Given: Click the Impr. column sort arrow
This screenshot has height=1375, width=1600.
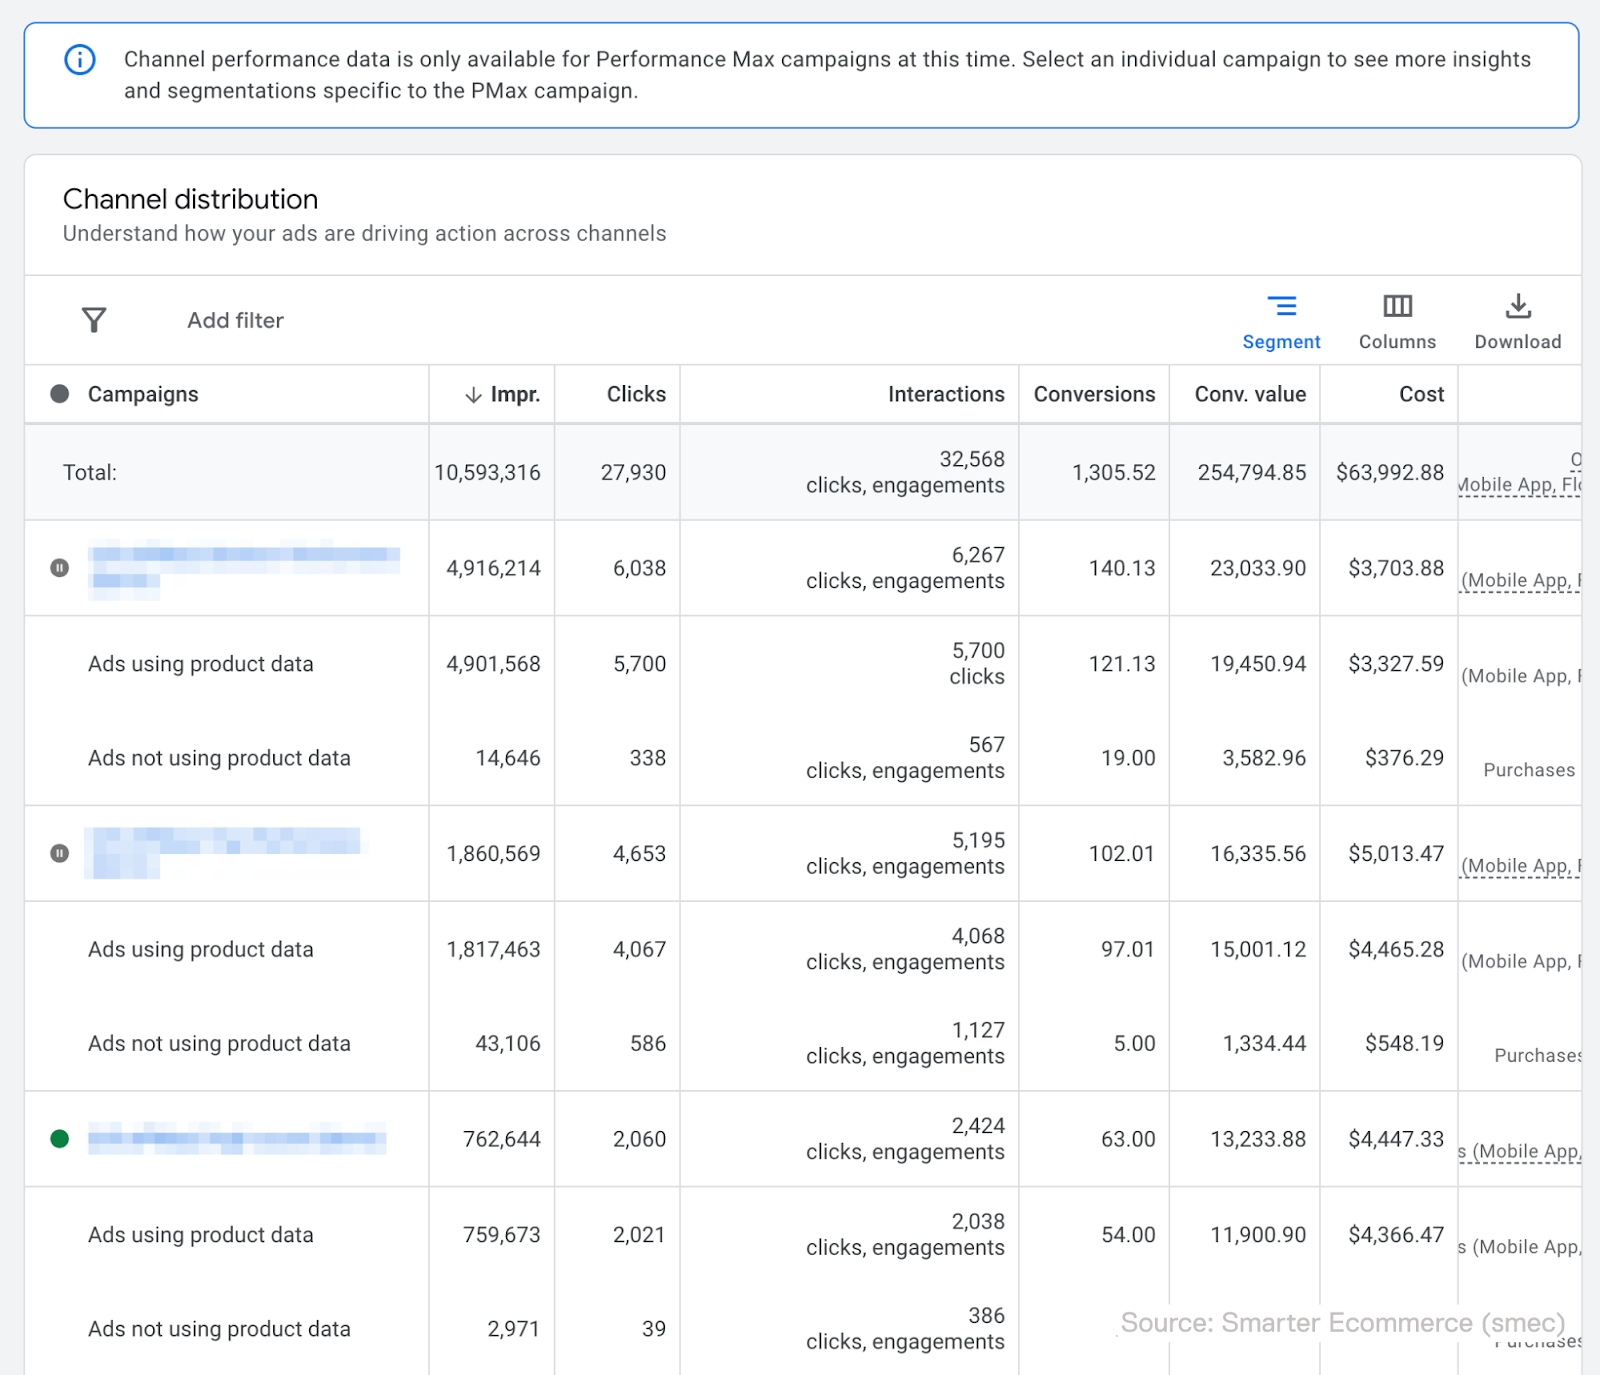Looking at the screenshot, I should click(x=473, y=395).
